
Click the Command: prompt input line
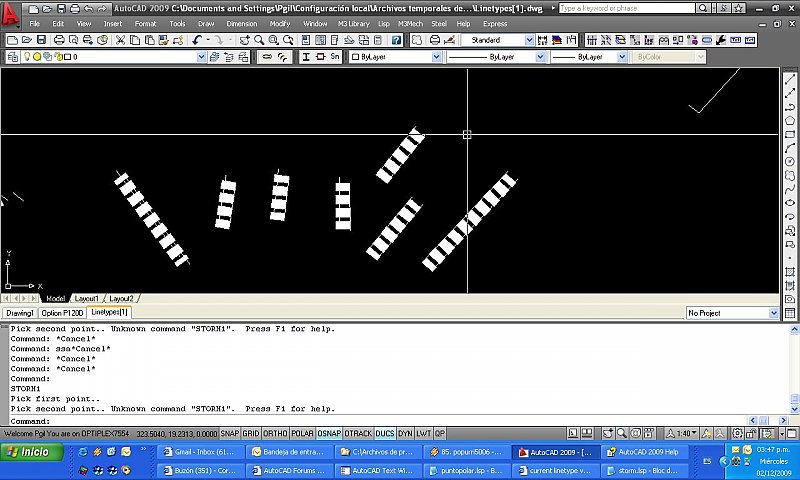tap(378, 421)
